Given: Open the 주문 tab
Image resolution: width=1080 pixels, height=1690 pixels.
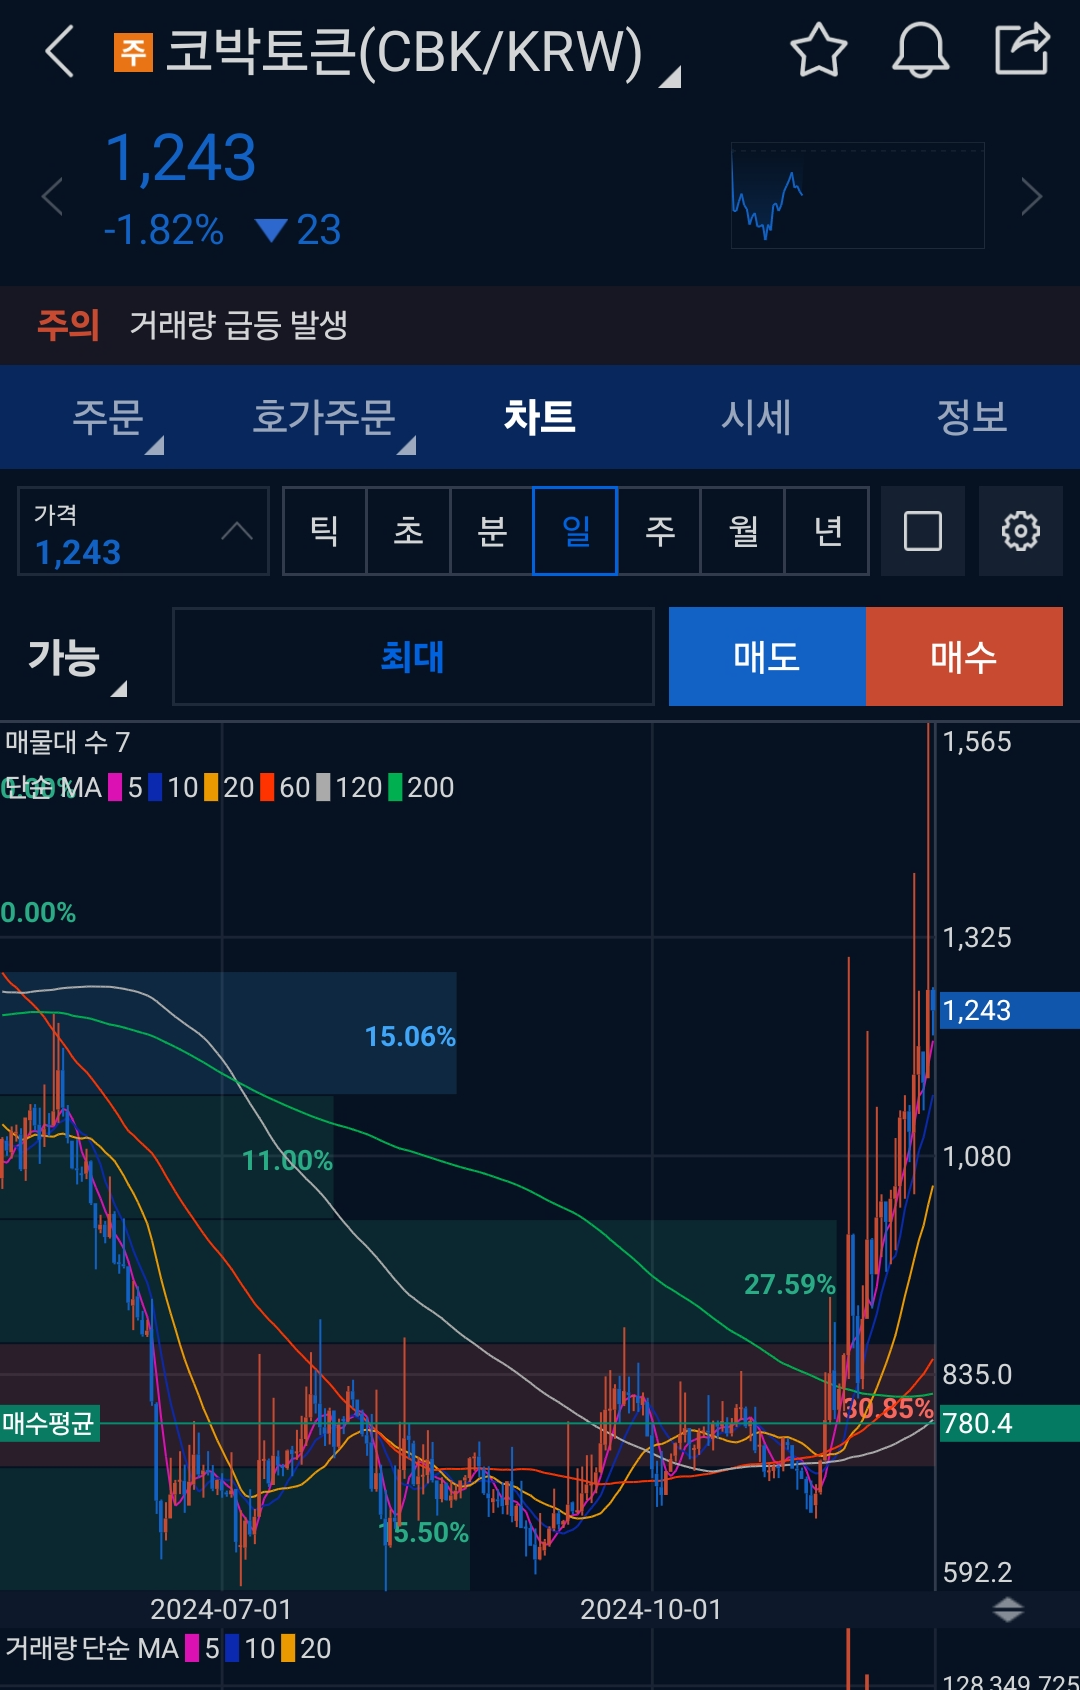Looking at the screenshot, I should coord(108,417).
